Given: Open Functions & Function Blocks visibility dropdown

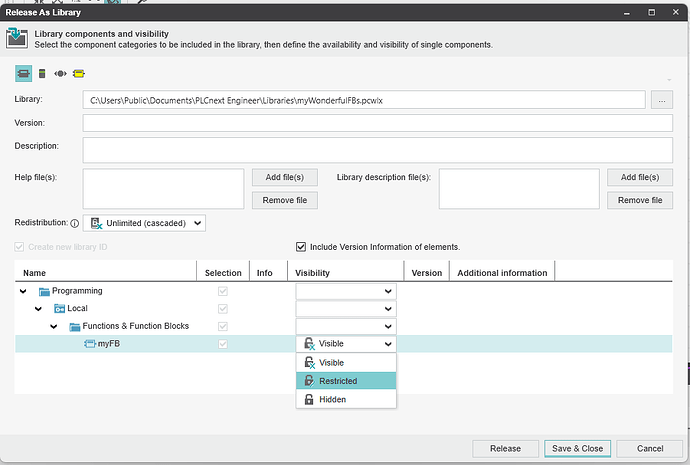Looking at the screenshot, I should coord(346,326).
